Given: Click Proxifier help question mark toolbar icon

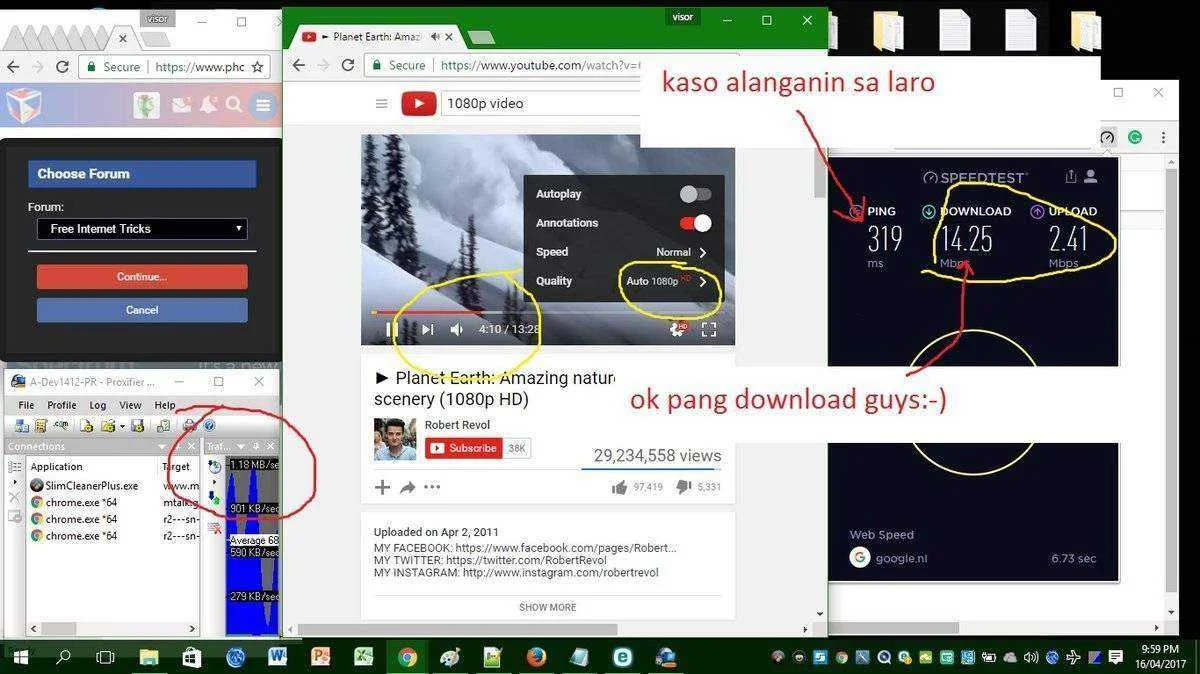Looking at the screenshot, I should point(209,426).
